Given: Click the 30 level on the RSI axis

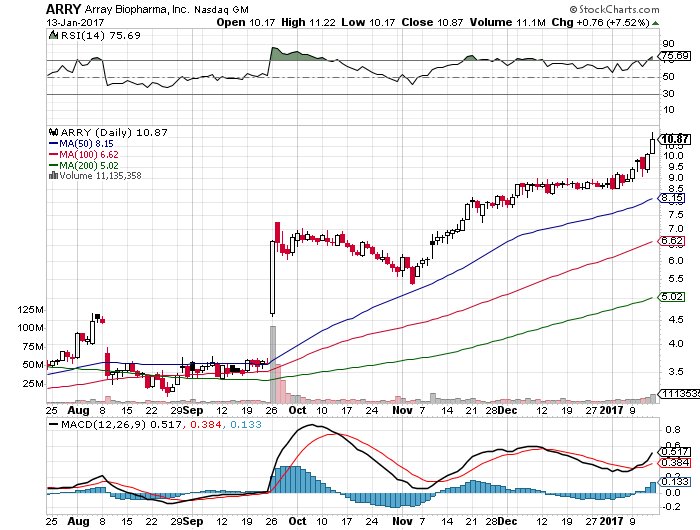Looking at the screenshot, I should [669, 94].
